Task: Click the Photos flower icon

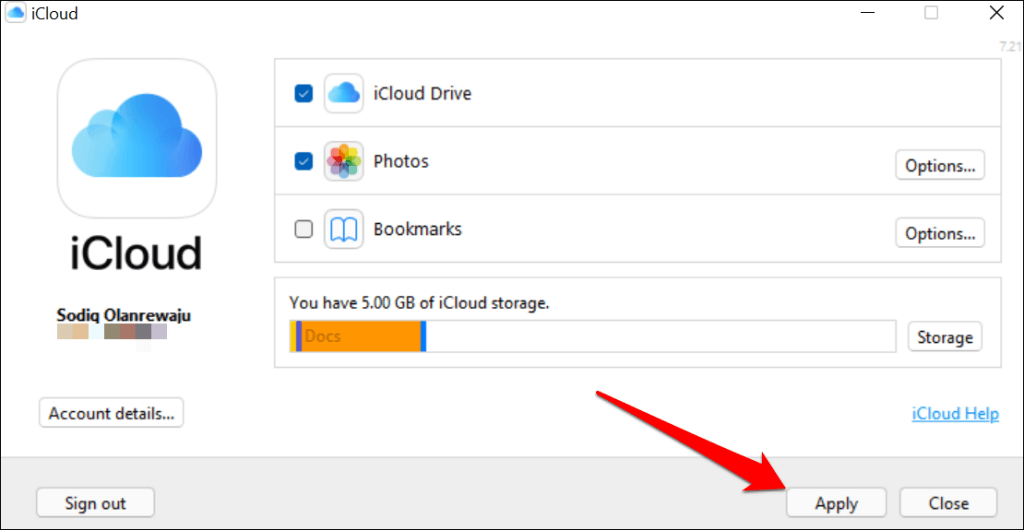Action: click(344, 161)
